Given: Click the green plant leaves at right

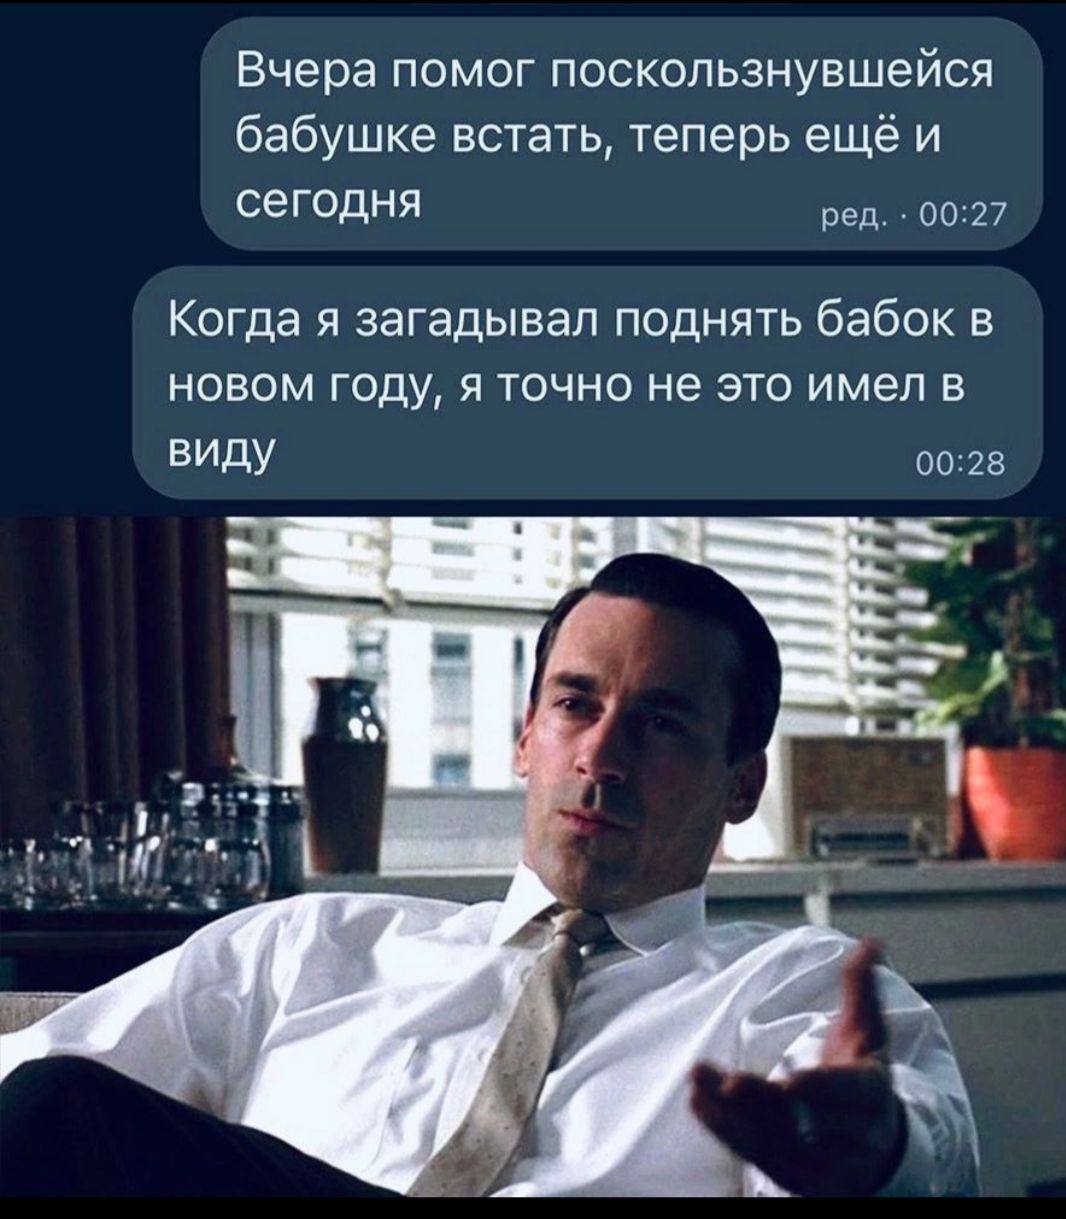Looking at the screenshot, I should 995,640.
